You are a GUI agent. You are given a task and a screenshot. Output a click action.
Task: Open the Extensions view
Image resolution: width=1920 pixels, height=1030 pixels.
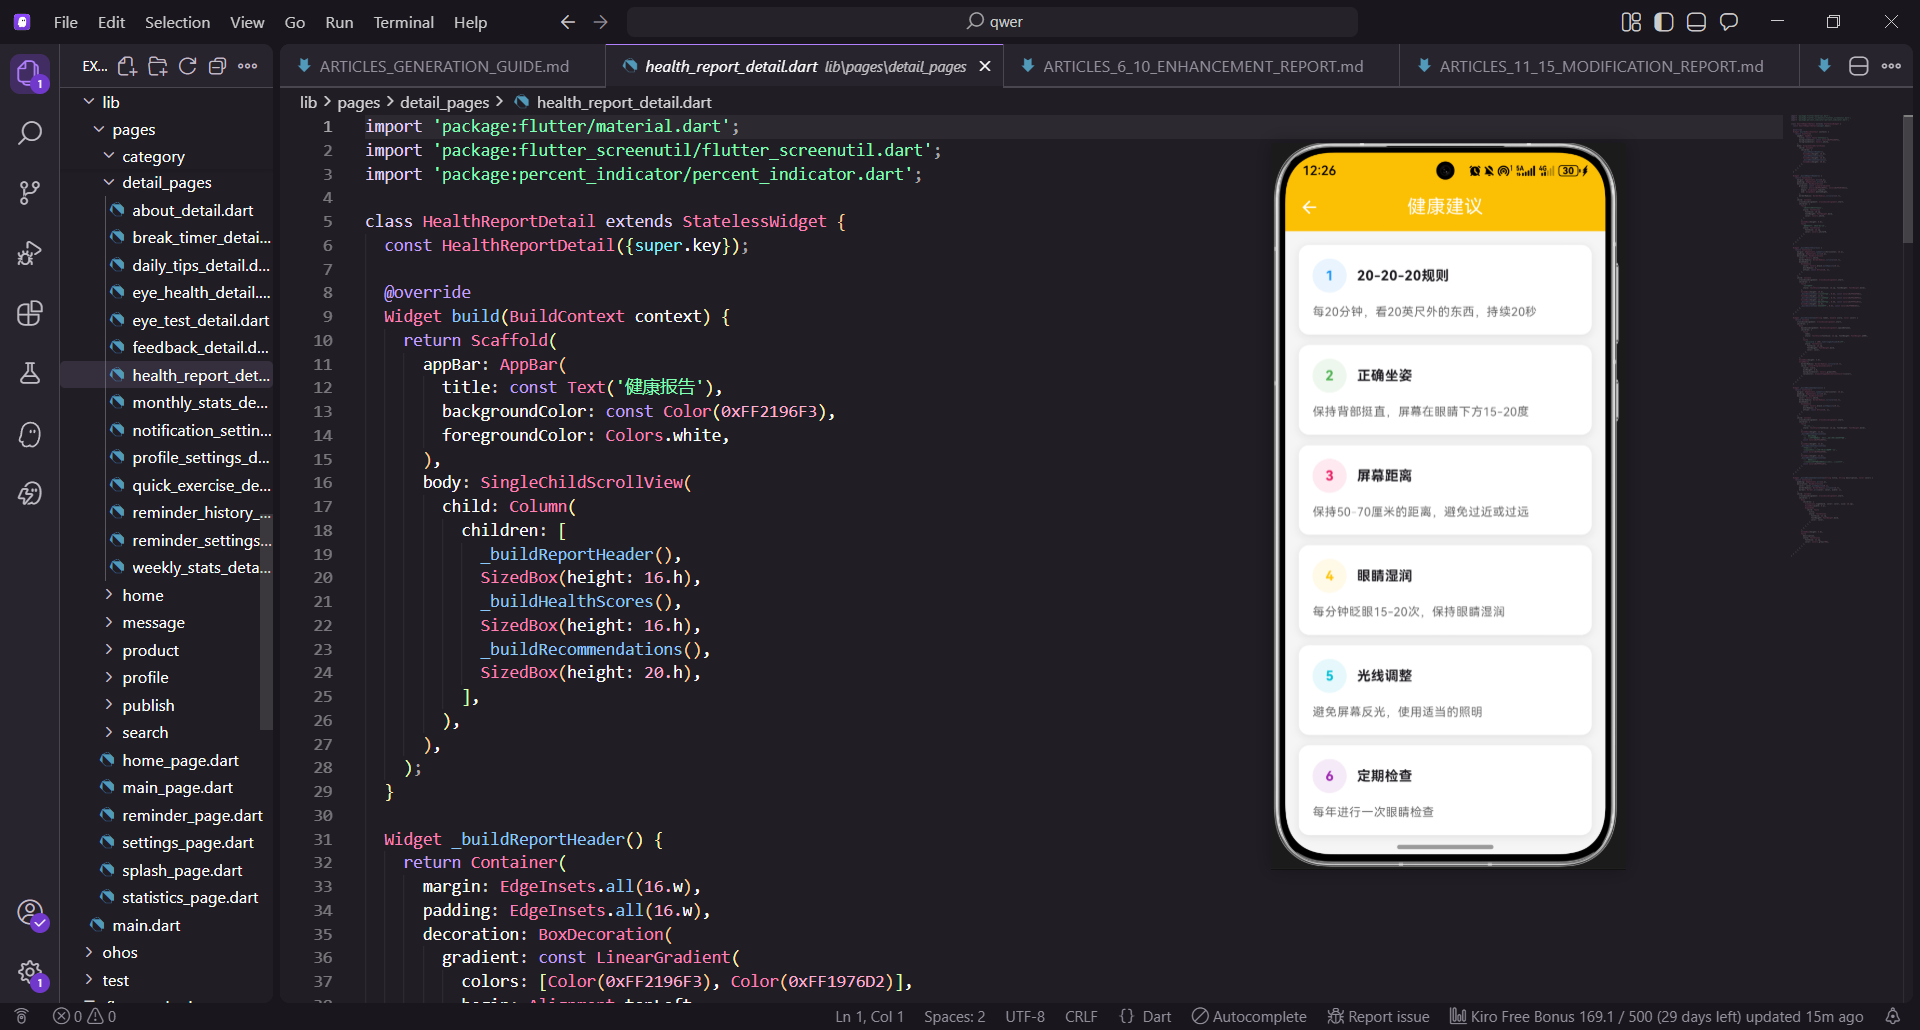click(30, 313)
